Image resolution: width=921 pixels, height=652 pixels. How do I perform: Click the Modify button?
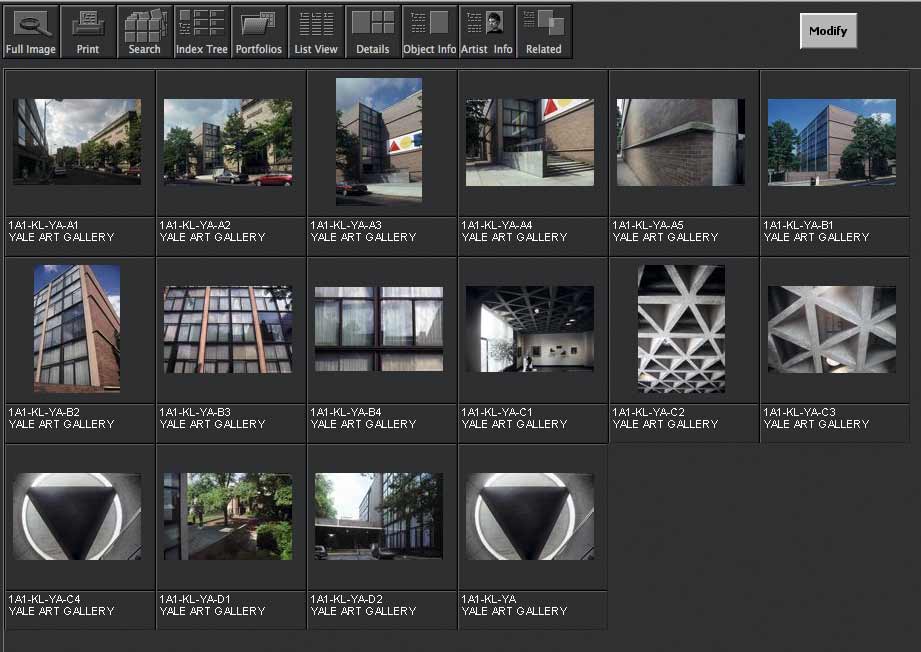[x=828, y=31]
